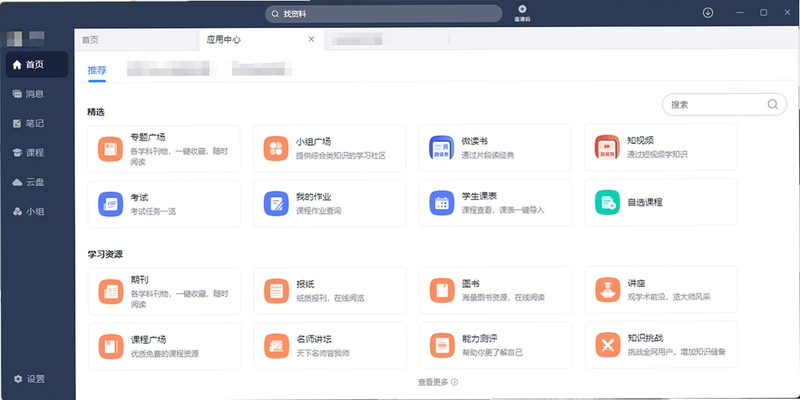Click the text 帮助你更了解自己

[492, 352]
